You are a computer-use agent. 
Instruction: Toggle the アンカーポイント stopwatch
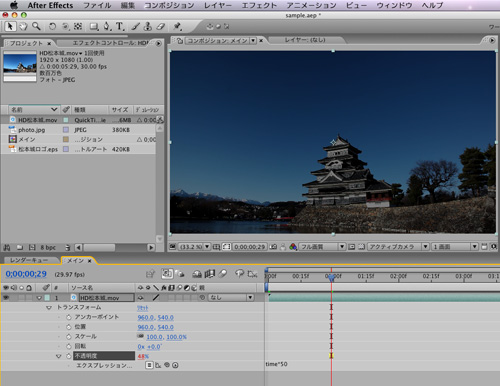point(69,317)
